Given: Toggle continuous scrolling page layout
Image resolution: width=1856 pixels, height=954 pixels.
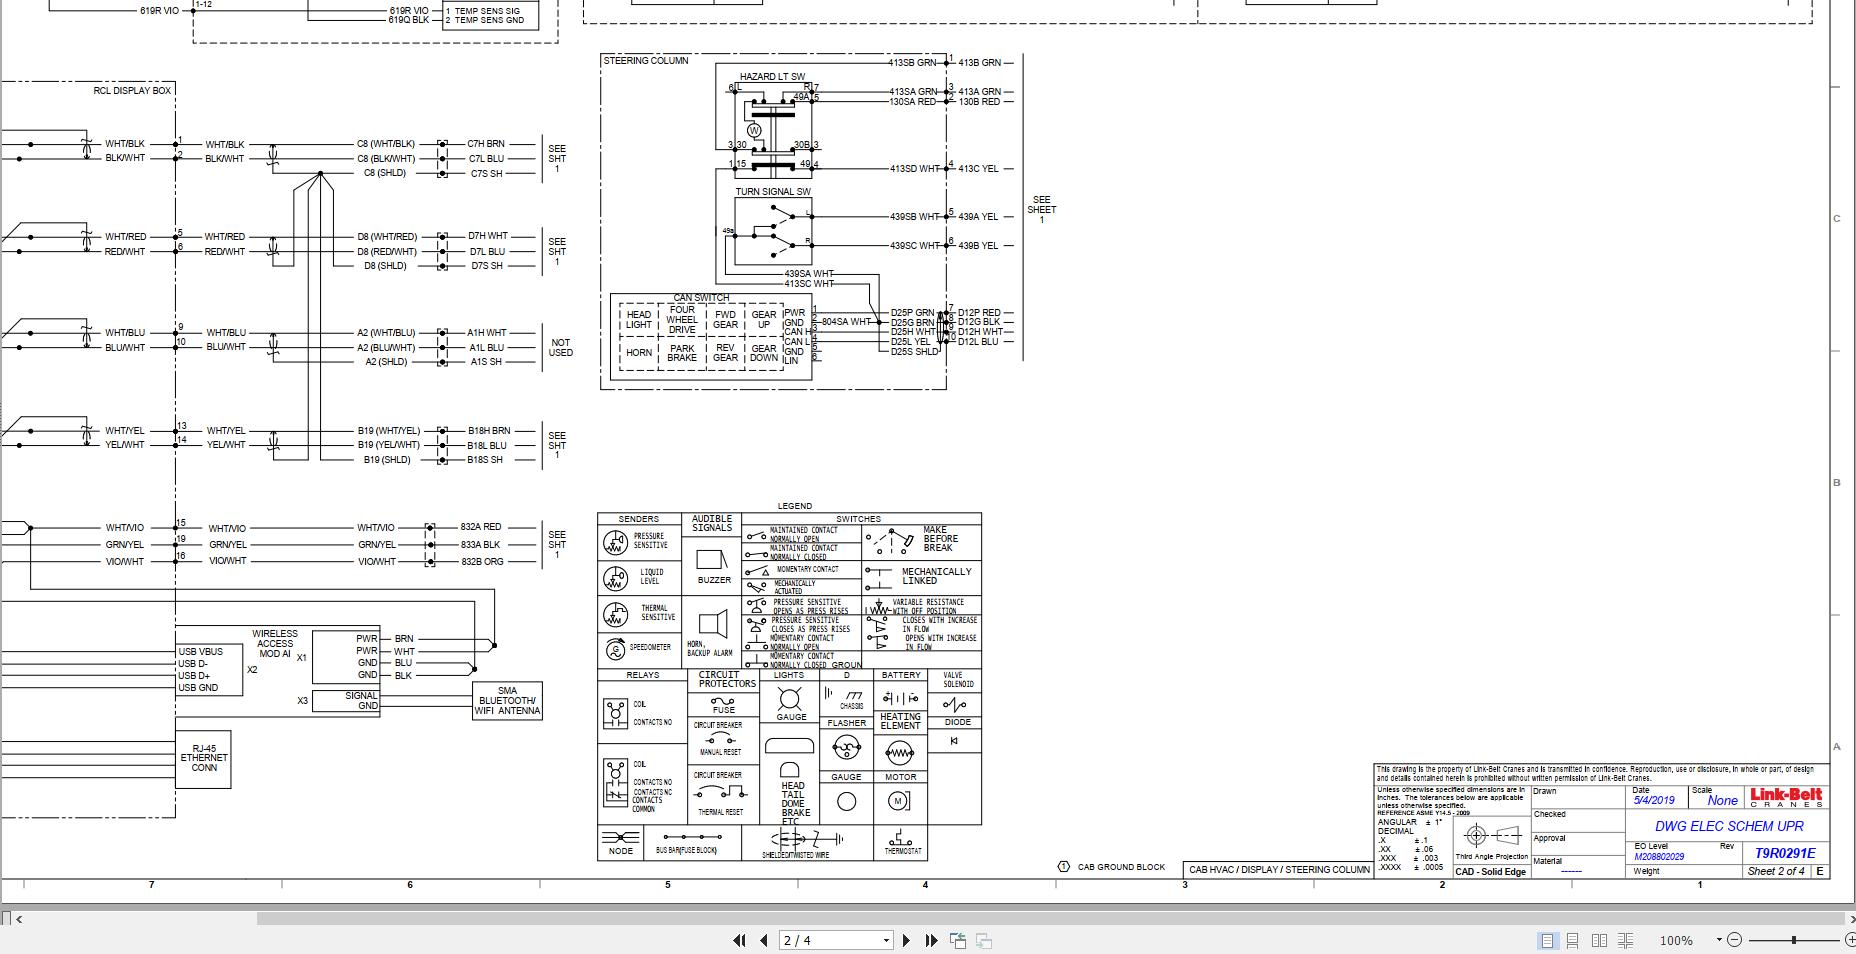Looking at the screenshot, I should tap(1573, 940).
